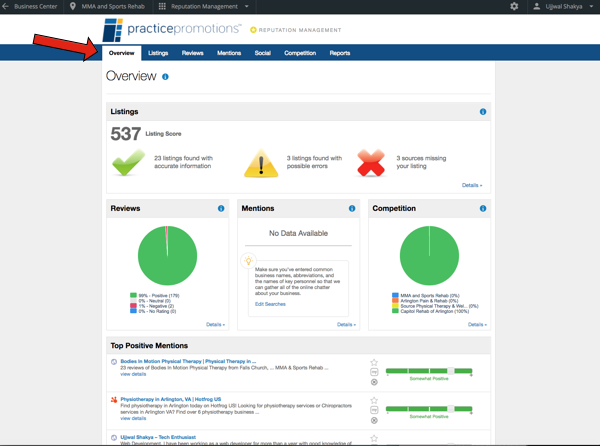Screen dimensions: 600x446
Task: Click the comment icon for the Bodies in Motion mention
Action: tap(374, 372)
